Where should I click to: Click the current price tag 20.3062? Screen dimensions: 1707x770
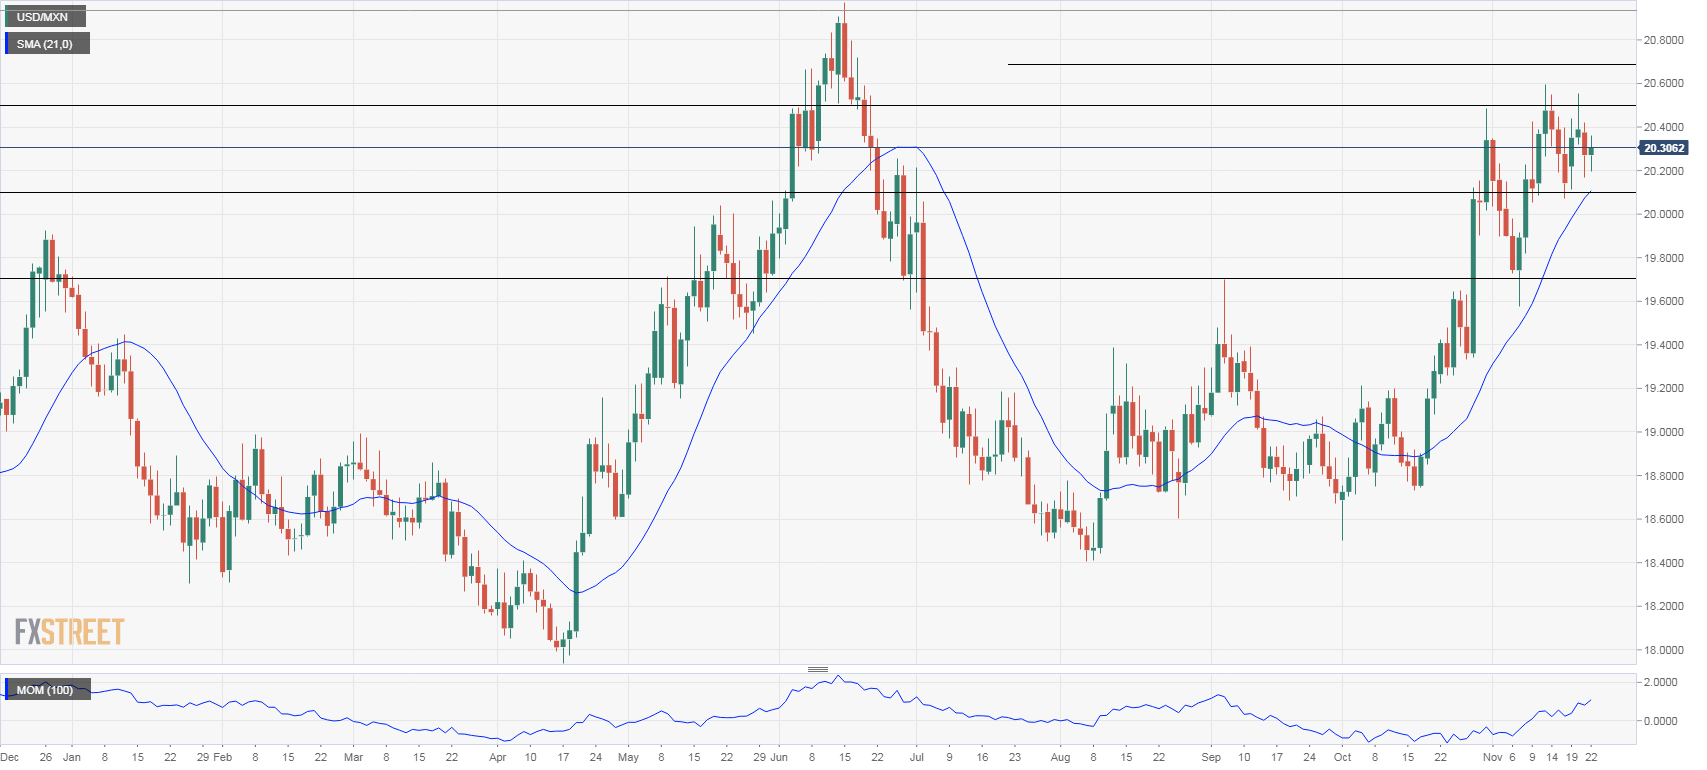1664,148
